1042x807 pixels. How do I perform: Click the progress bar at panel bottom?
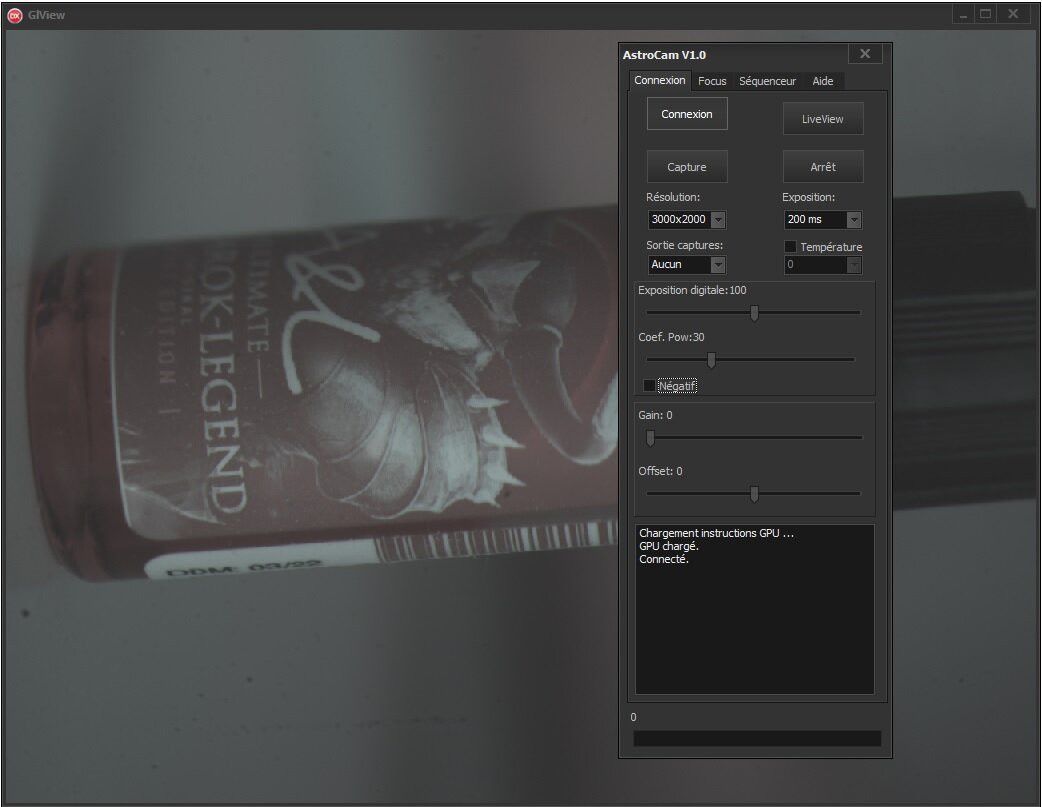[x=757, y=739]
